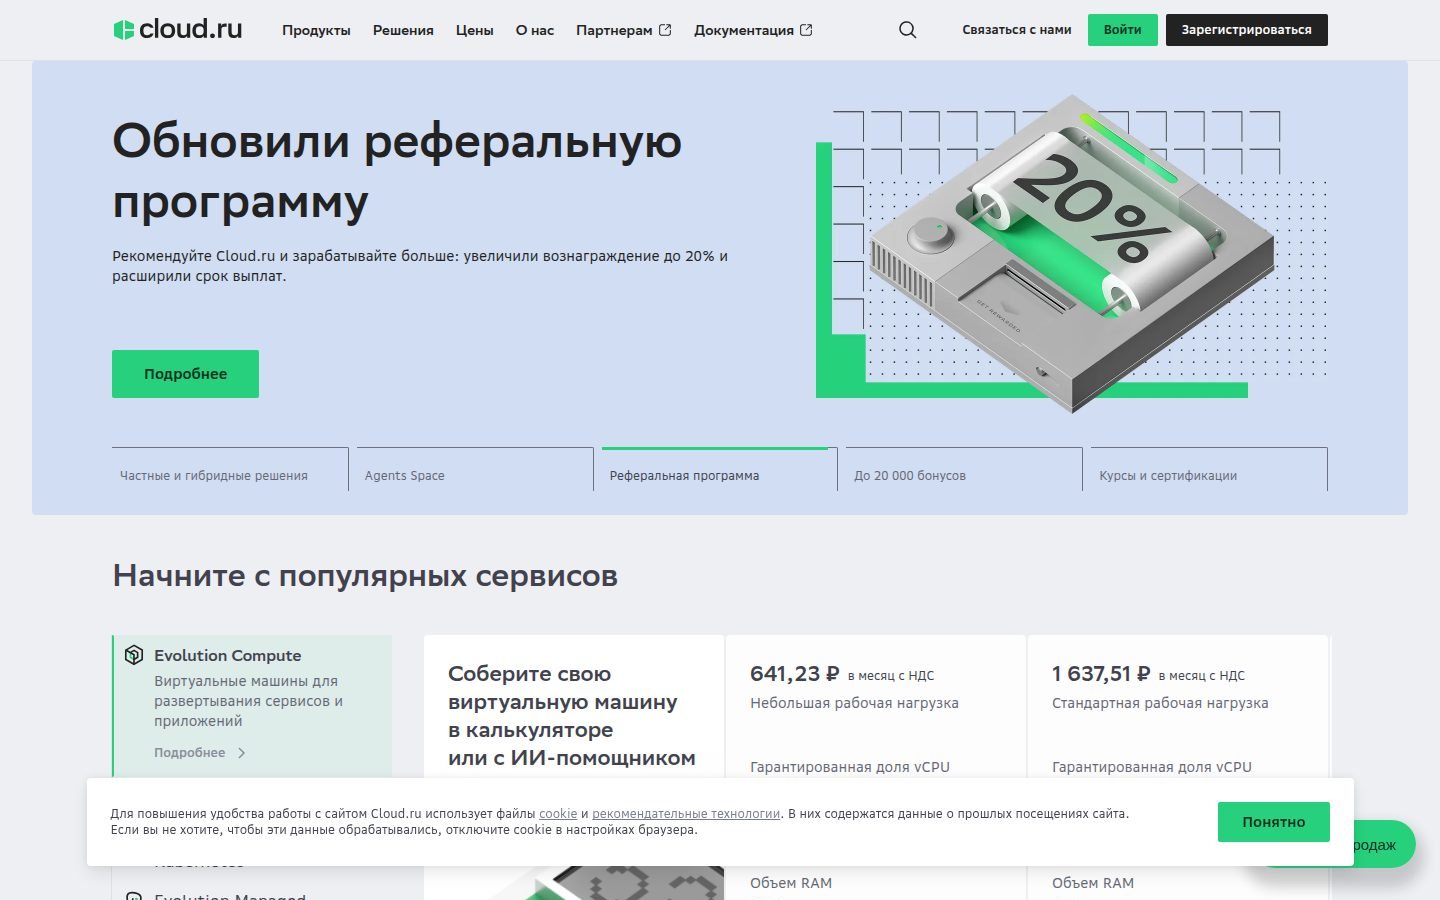Click the 1 637,51 ₽ pricing card
Viewport: 1440px width, 900px height.
click(x=1177, y=767)
